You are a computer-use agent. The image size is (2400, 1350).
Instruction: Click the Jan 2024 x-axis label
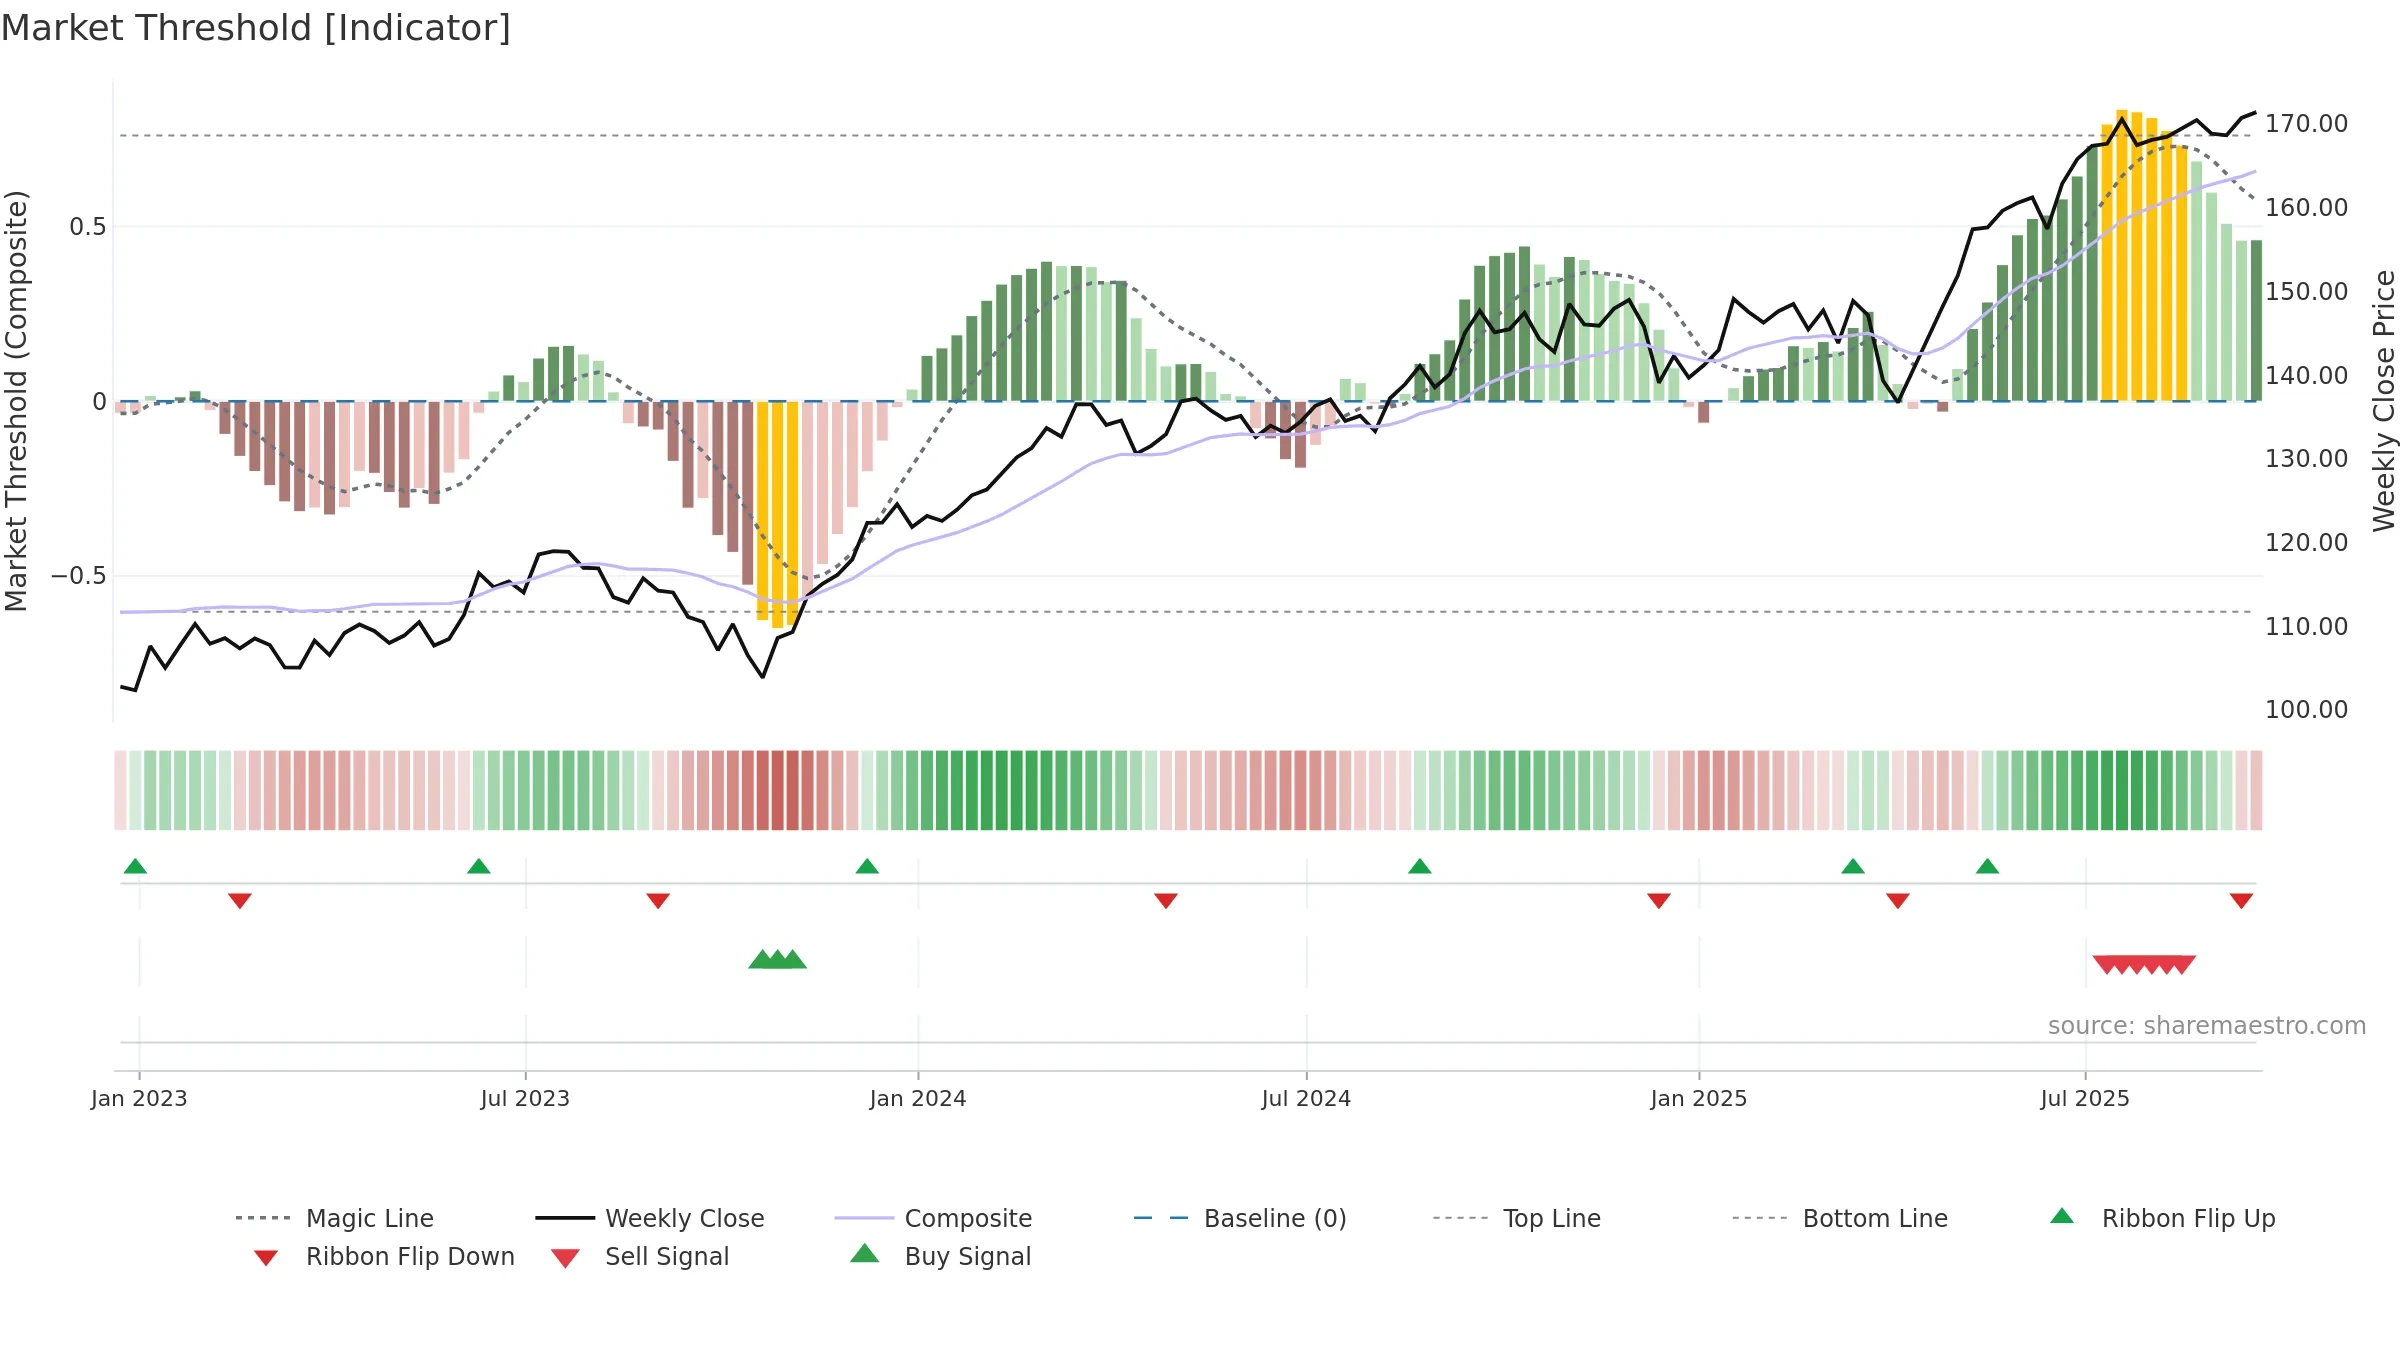coord(918,1098)
